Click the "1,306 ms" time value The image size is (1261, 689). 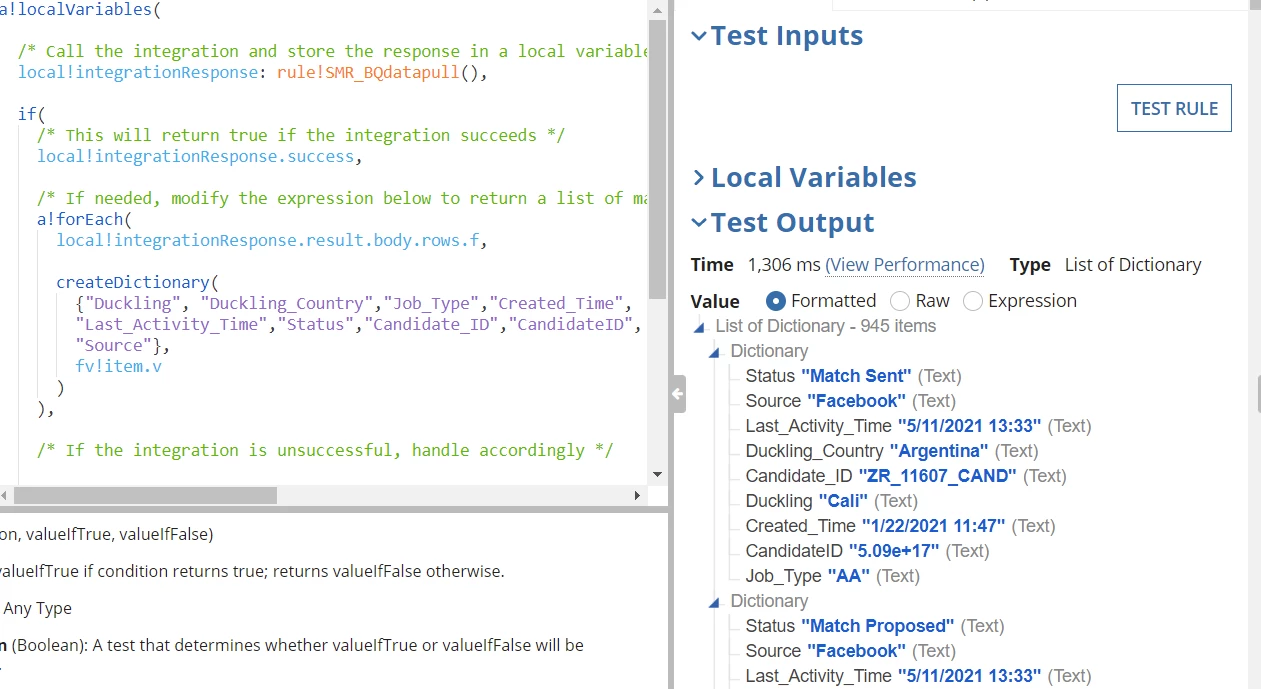pyautogui.click(x=784, y=265)
